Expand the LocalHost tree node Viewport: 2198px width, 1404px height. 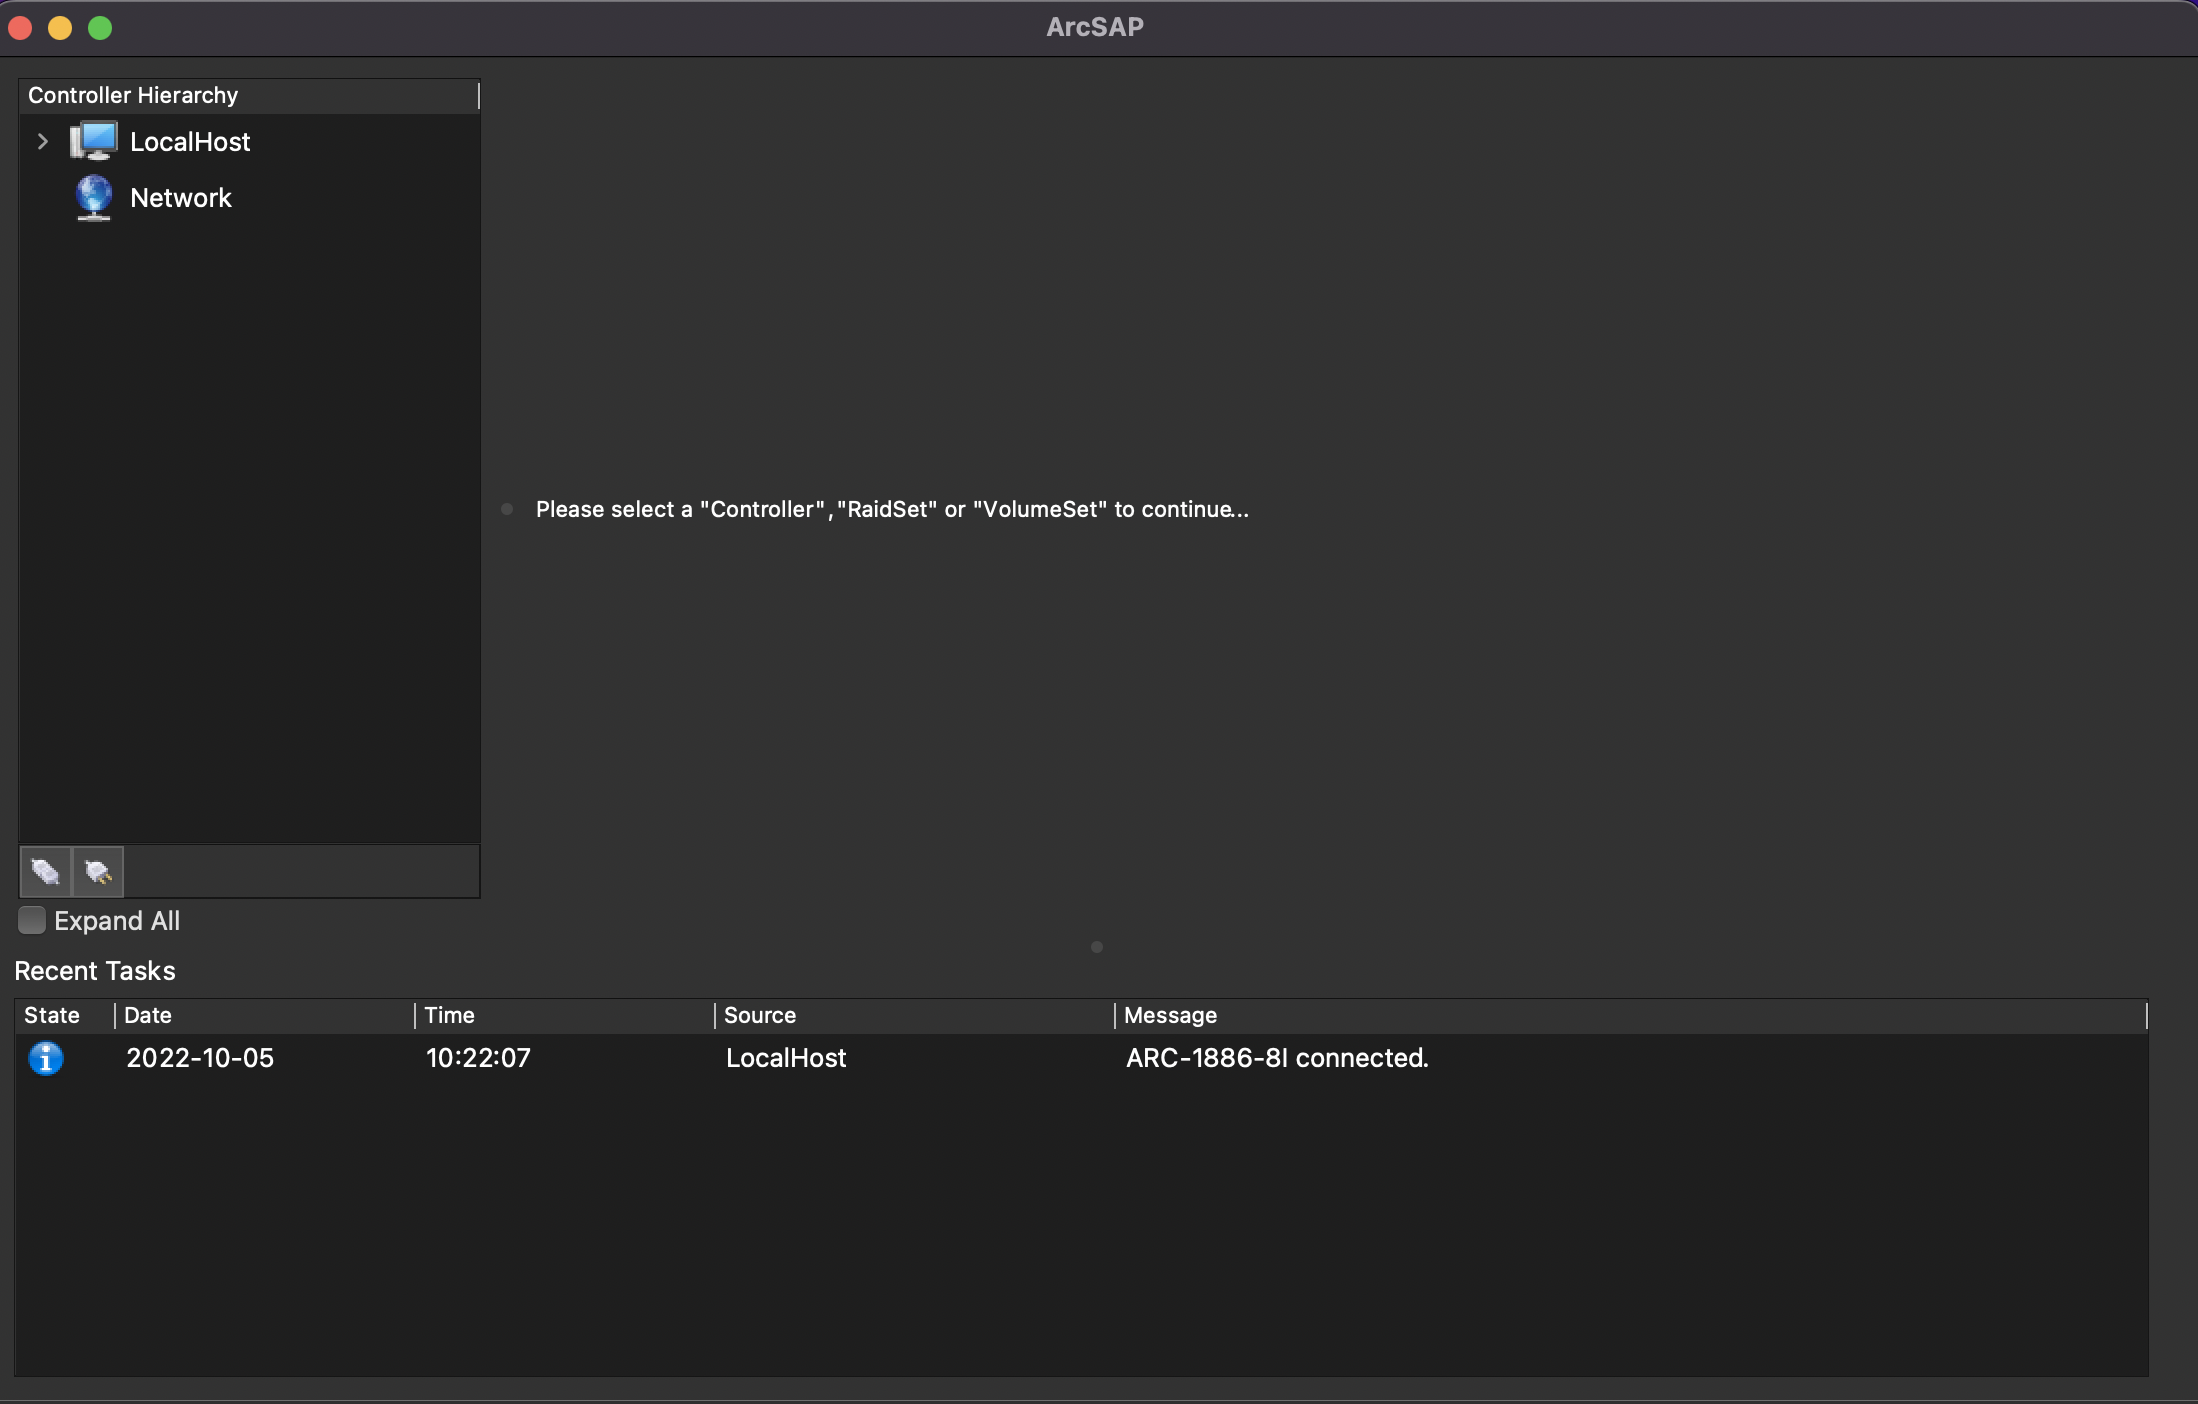[42, 141]
